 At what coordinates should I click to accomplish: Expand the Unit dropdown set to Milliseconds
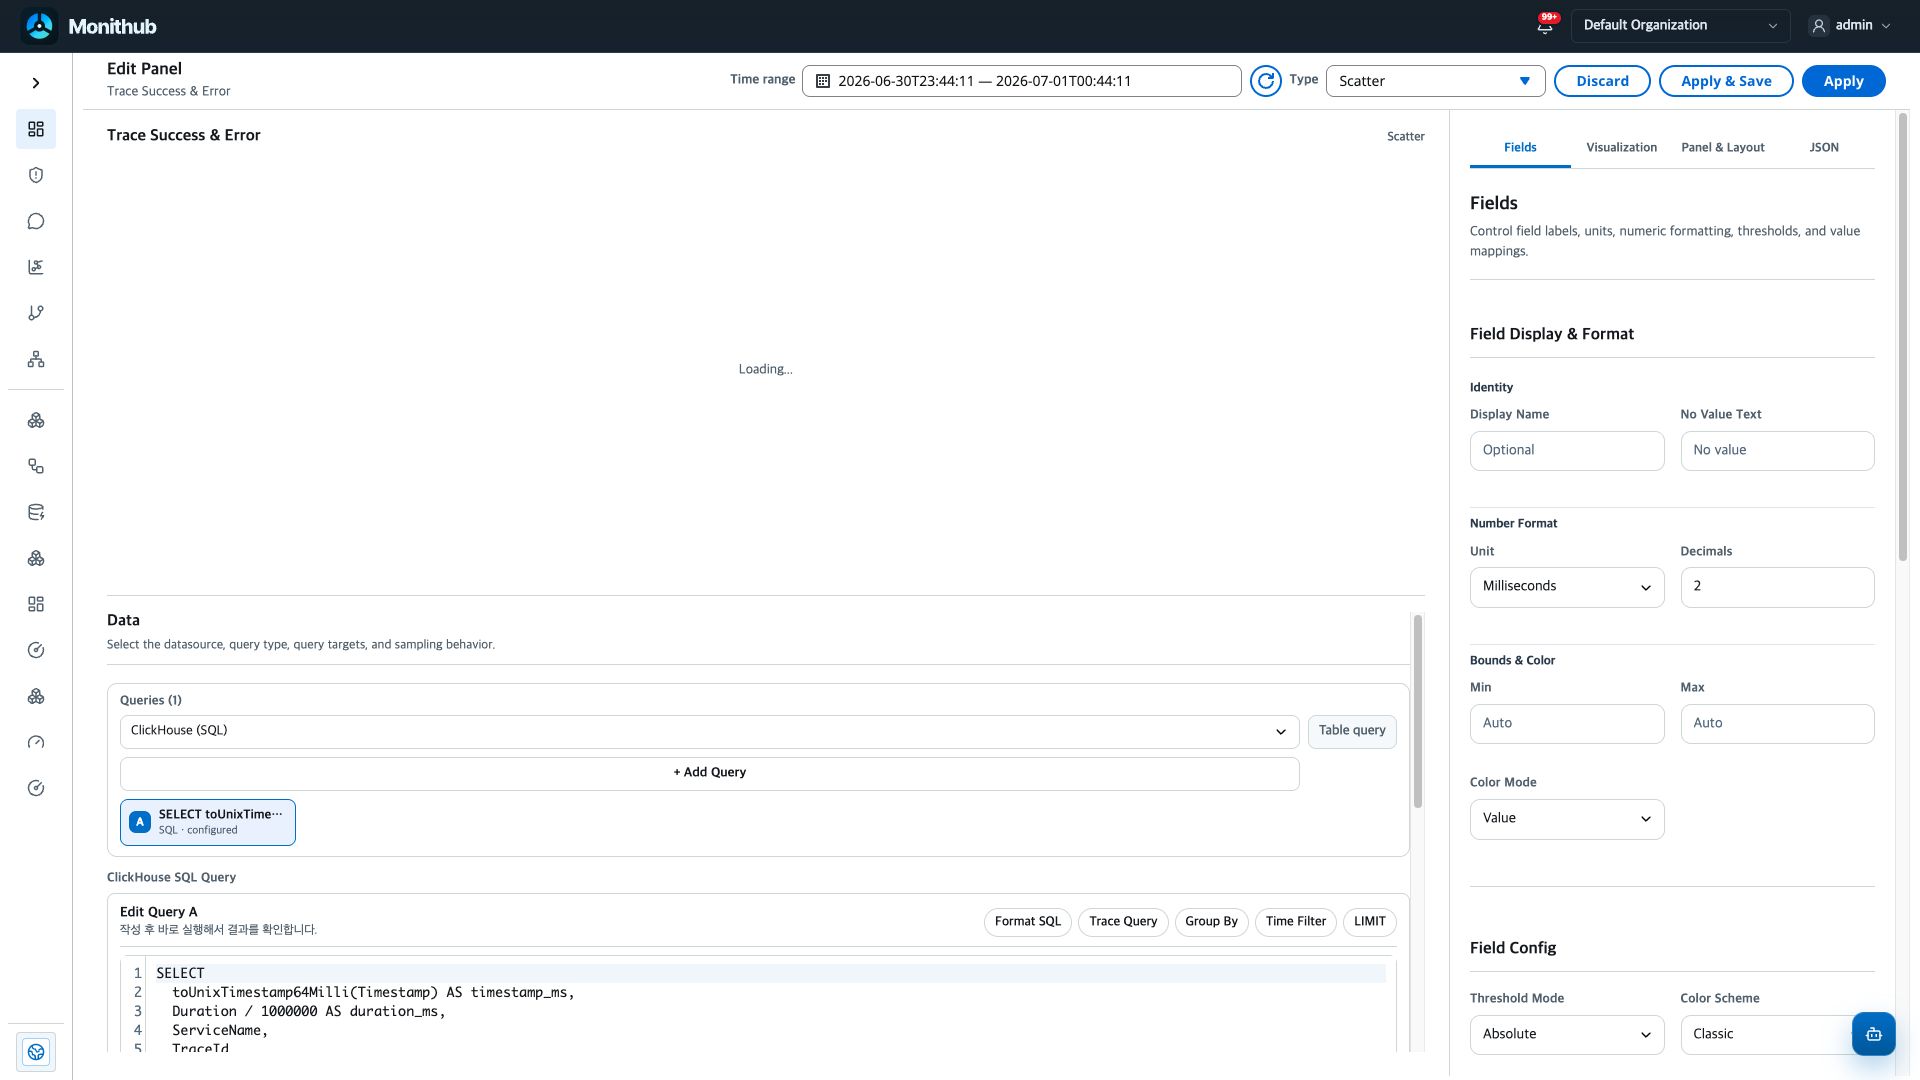click(x=1566, y=587)
